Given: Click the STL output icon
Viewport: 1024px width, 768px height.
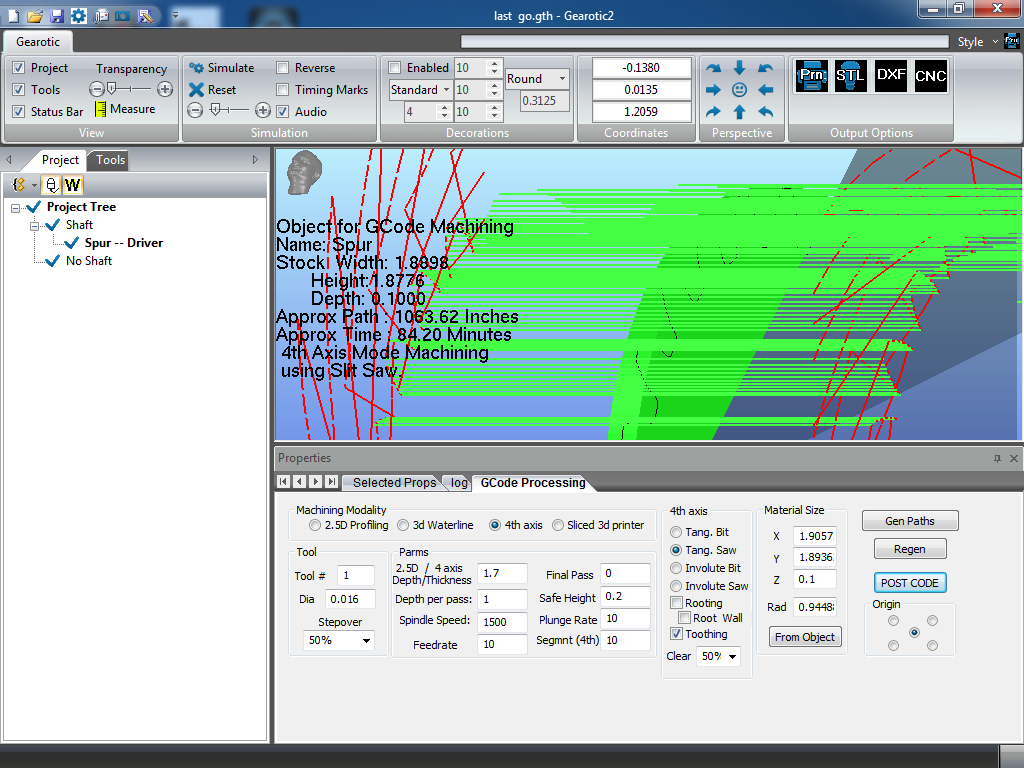Looking at the screenshot, I should (x=851, y=76).
